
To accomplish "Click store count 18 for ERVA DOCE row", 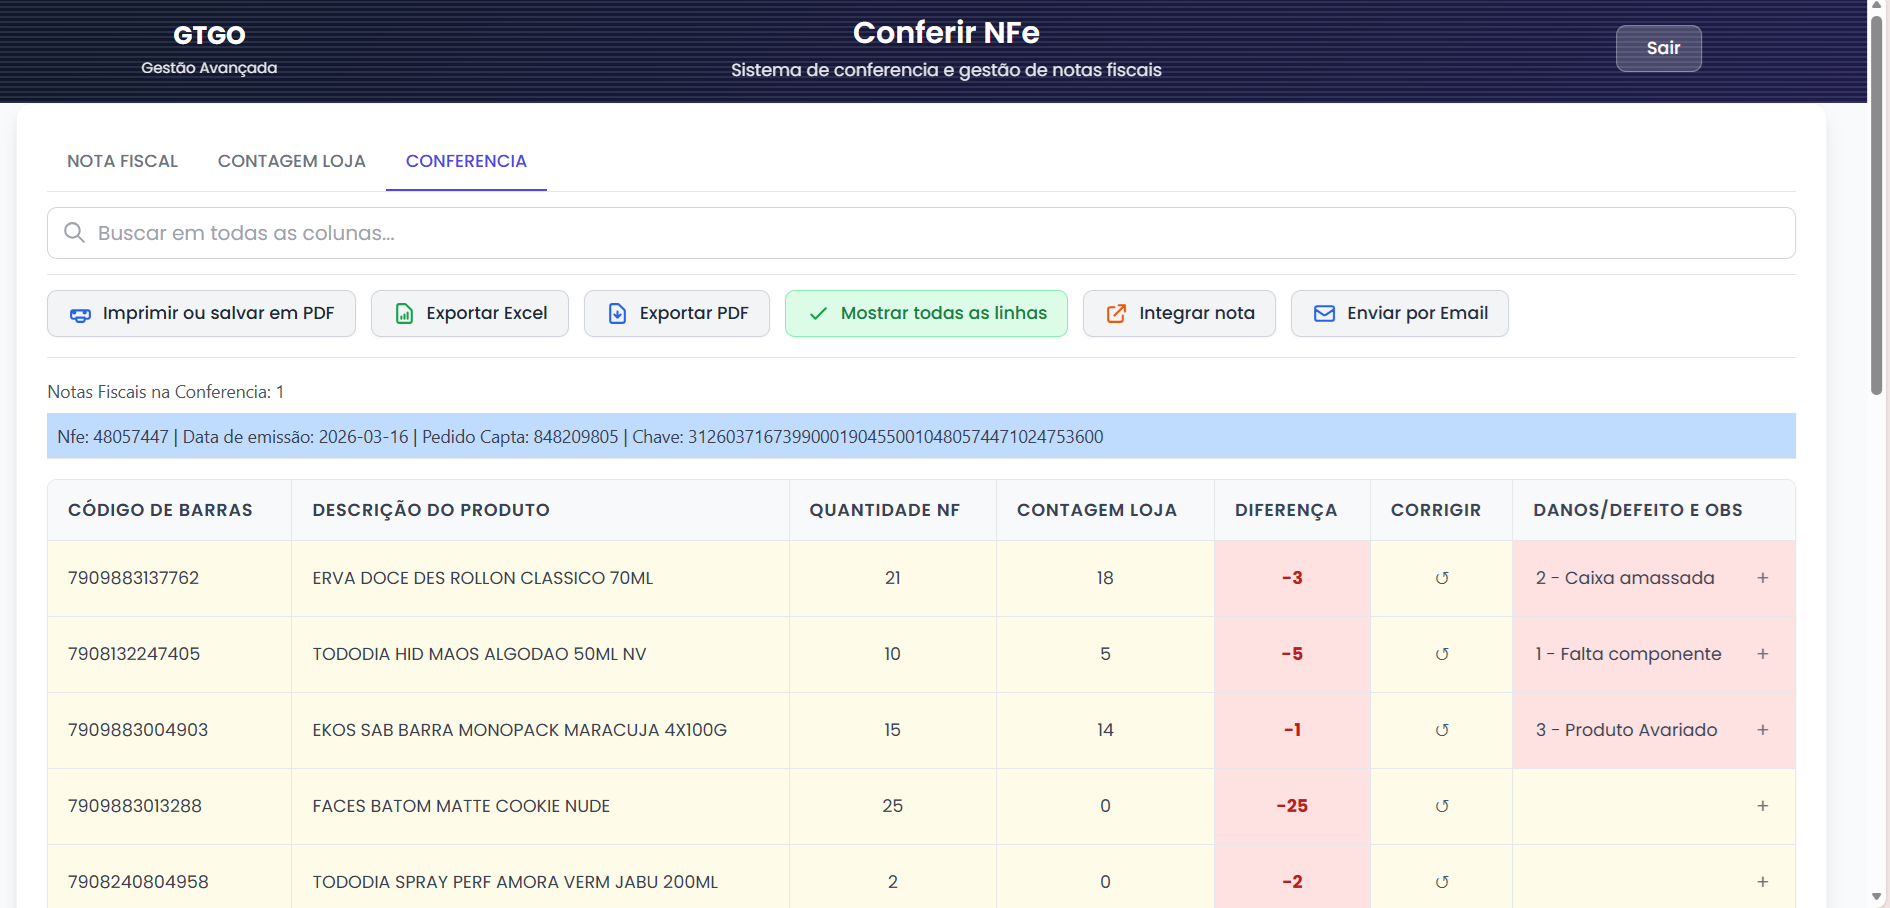I will coord(1105,578).
